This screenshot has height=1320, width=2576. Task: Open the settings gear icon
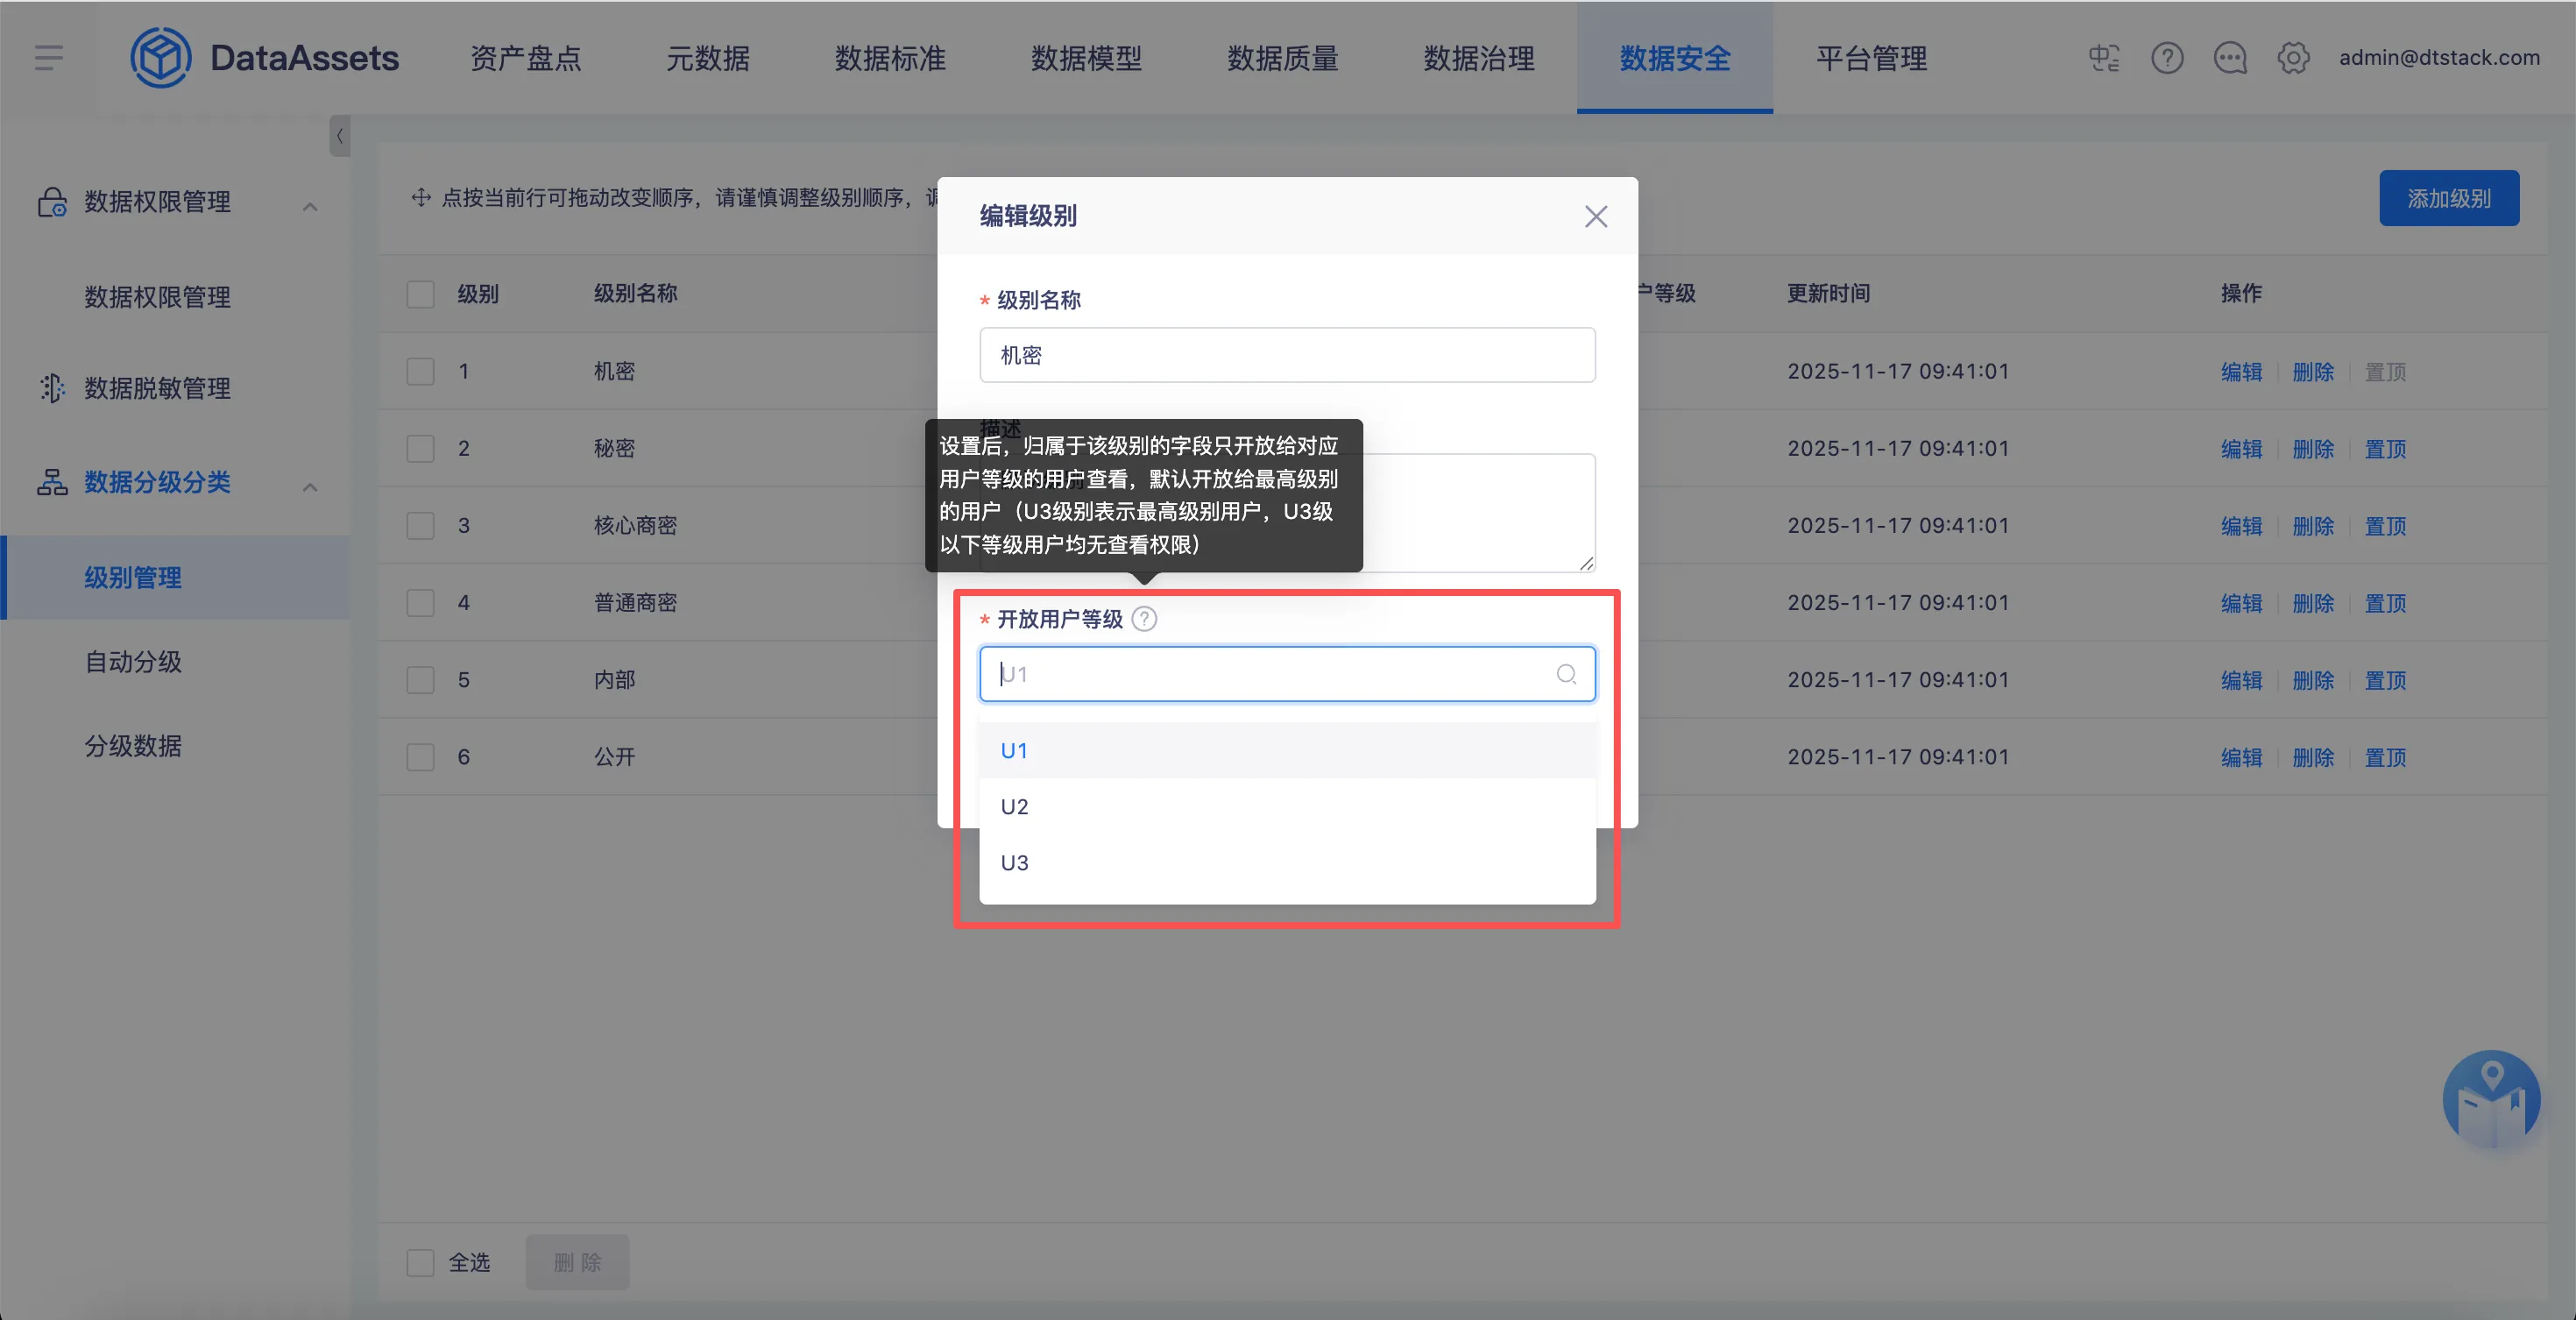2293,58
